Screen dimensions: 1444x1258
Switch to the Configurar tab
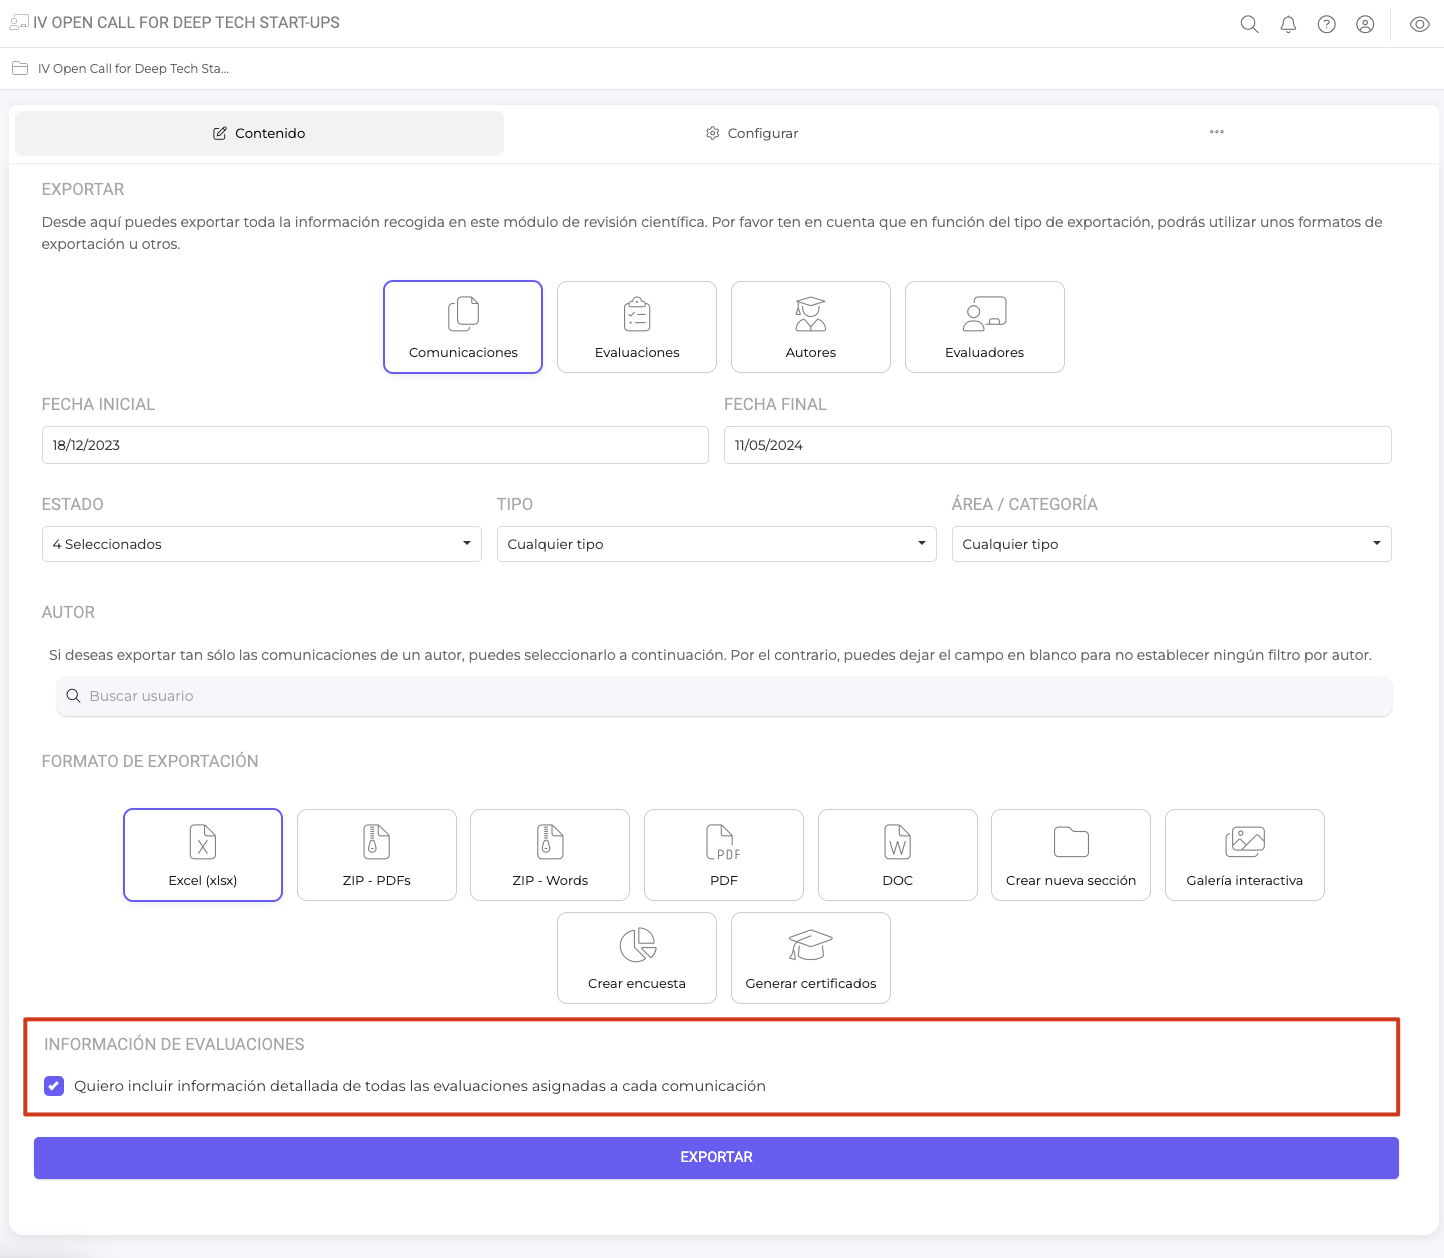752,133
